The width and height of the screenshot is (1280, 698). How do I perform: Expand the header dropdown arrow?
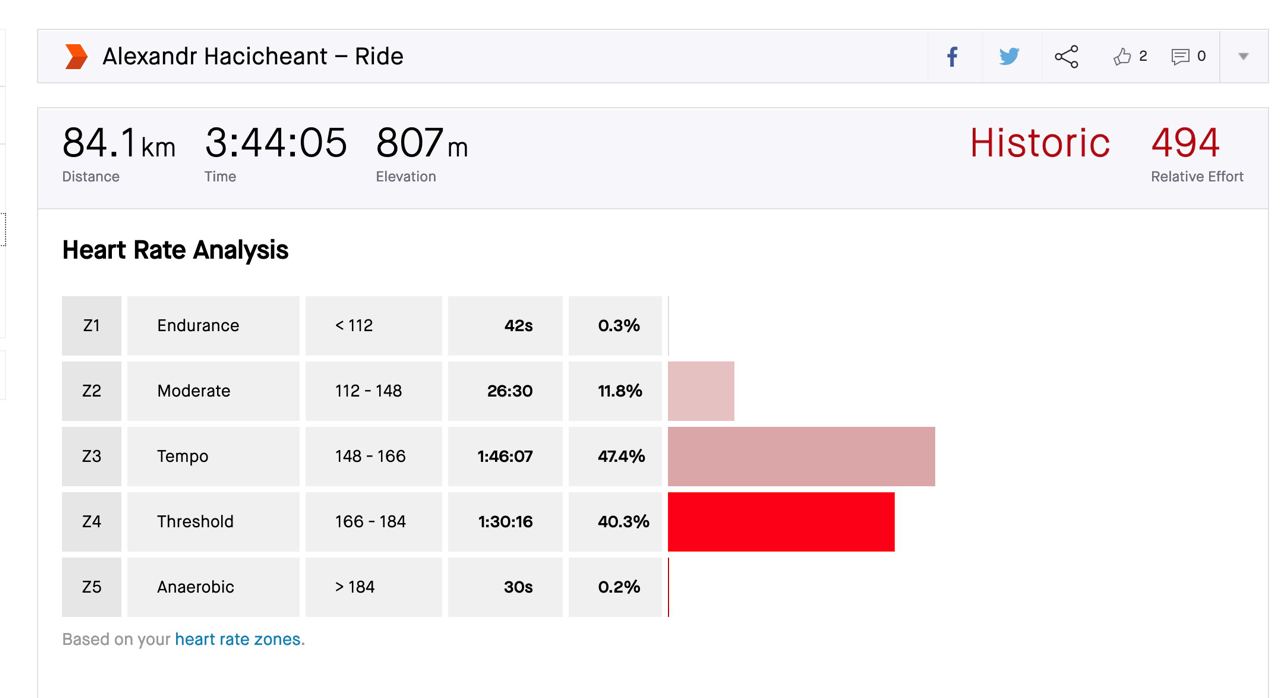click(1243, 57)
